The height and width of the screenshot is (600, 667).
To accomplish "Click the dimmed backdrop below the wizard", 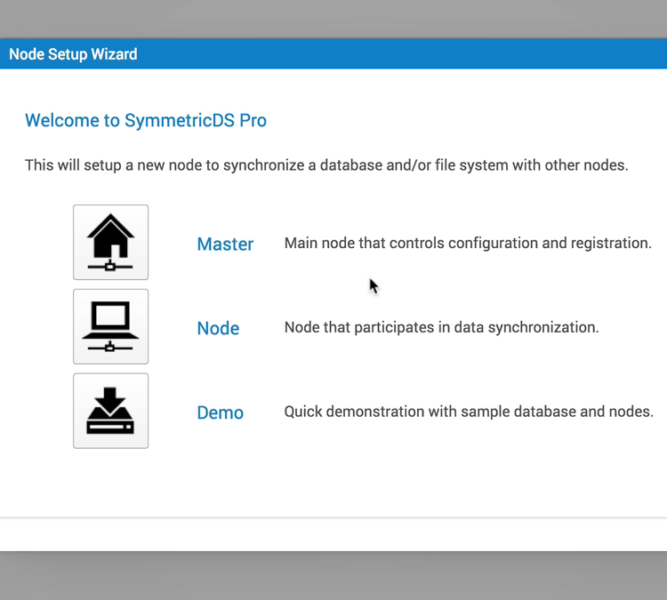I will tap(334, 576).
